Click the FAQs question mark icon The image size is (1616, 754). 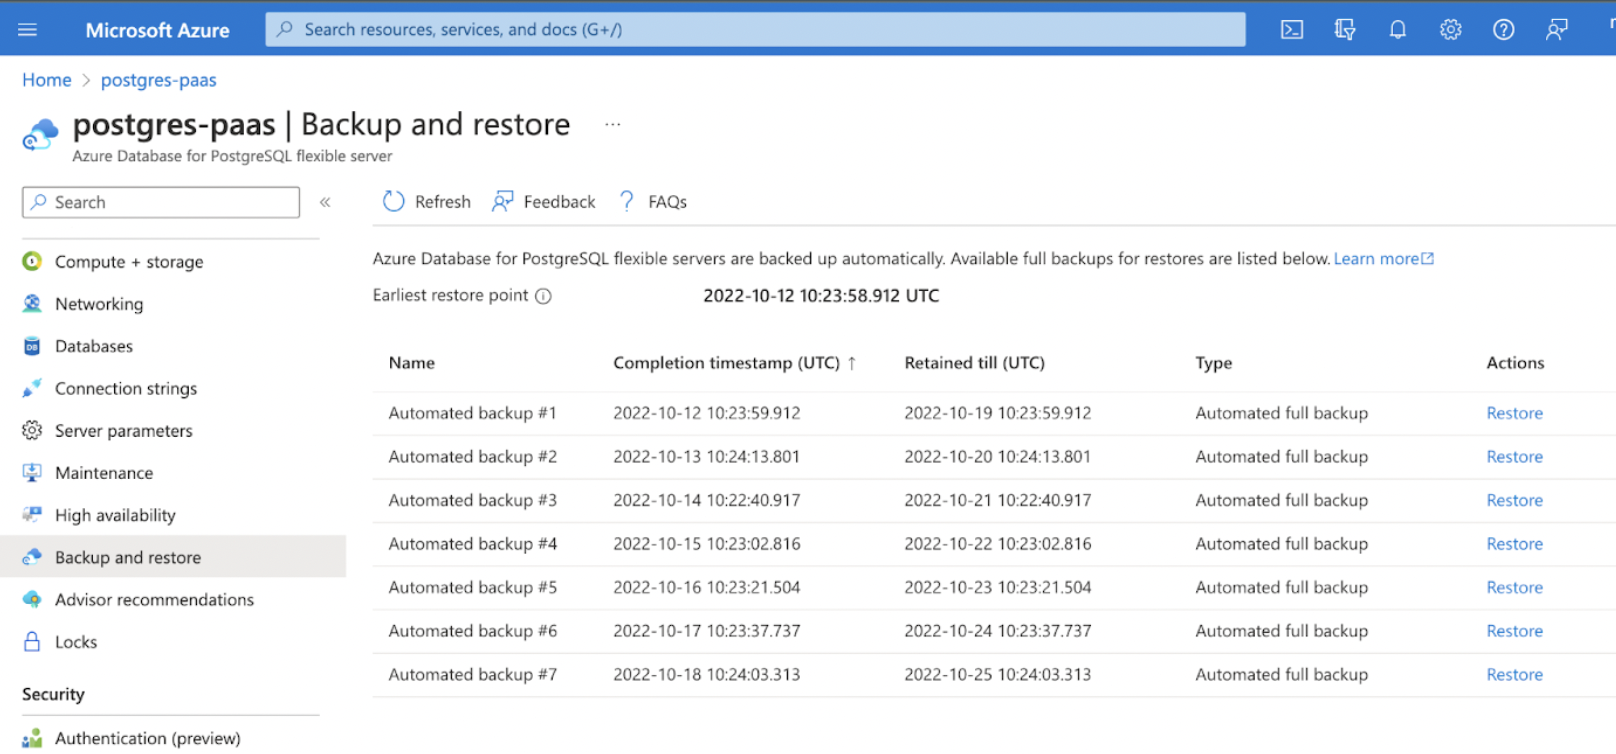pos(627,201)
